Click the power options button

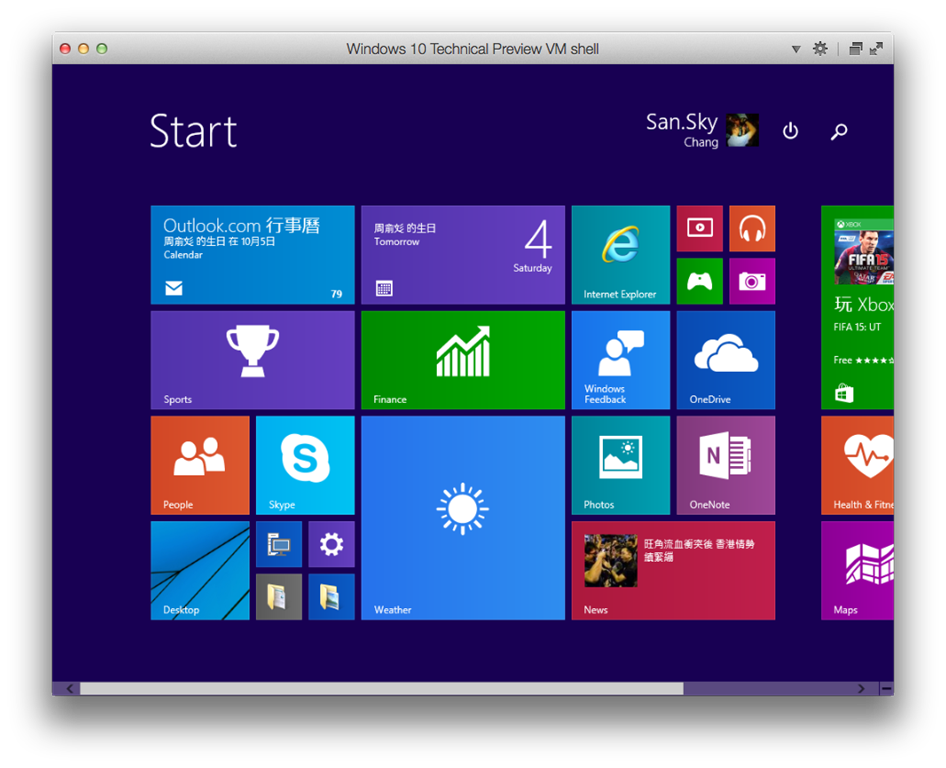pyautogui.click(x=790, y=131)
